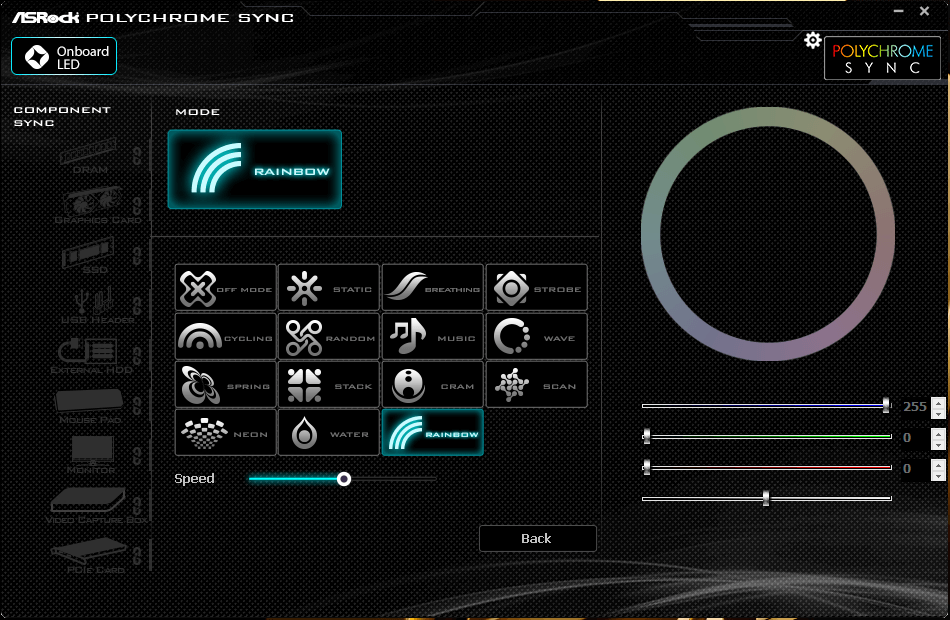This screenshot has height=620, width=950.
Task: Open the Onboard LED tab
Action: pyautogui.click(x=64, y=56)
